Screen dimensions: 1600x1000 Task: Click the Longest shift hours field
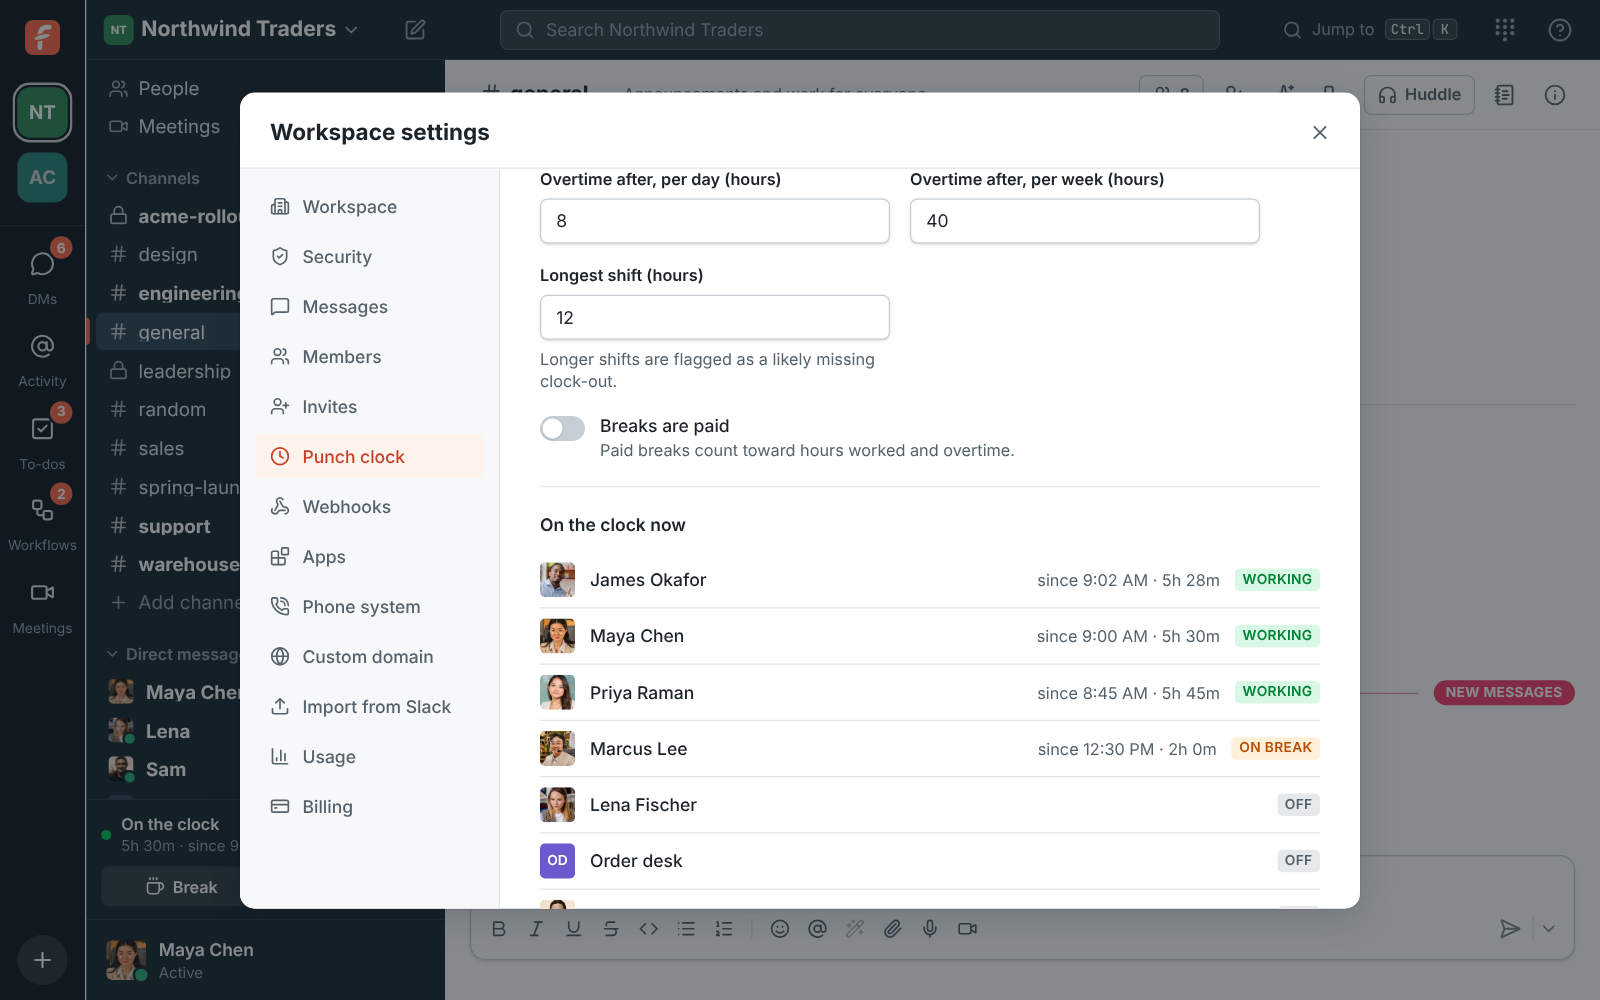[x=715, y=317]
